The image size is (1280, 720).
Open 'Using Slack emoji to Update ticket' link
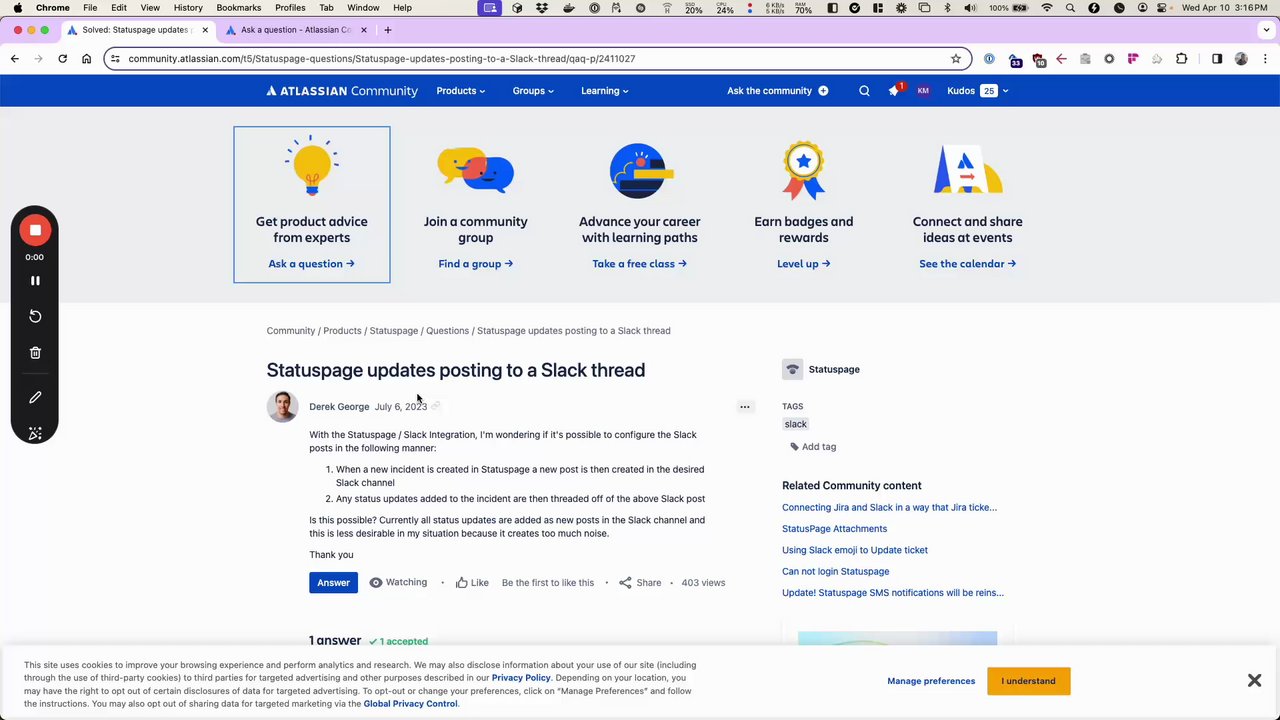855,550
